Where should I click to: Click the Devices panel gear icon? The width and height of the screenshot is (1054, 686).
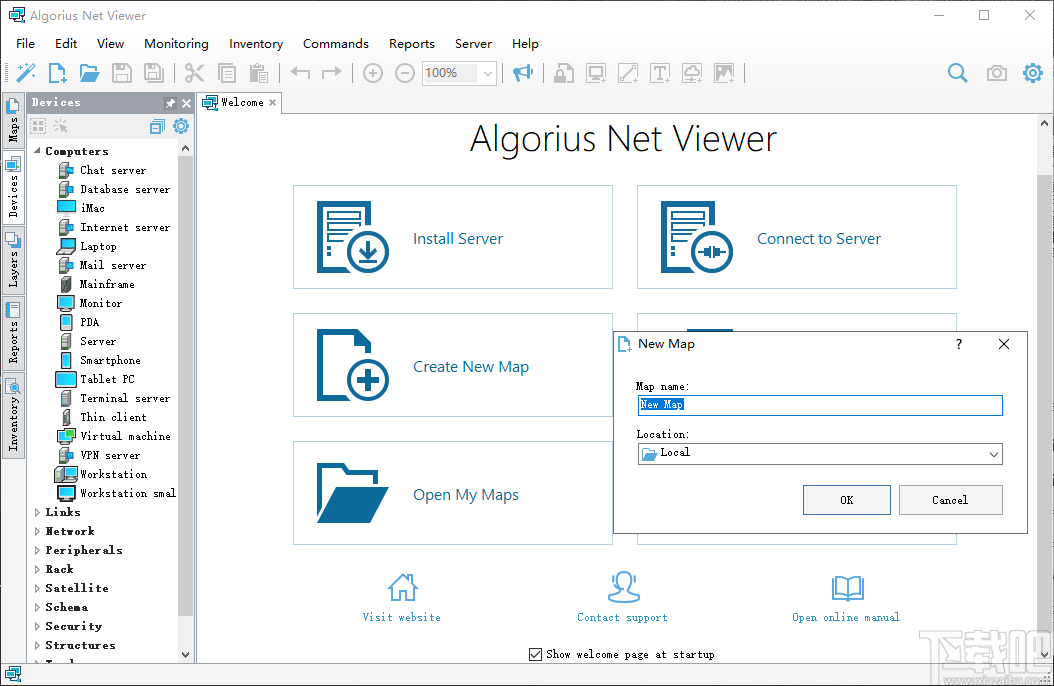point(180,126)
